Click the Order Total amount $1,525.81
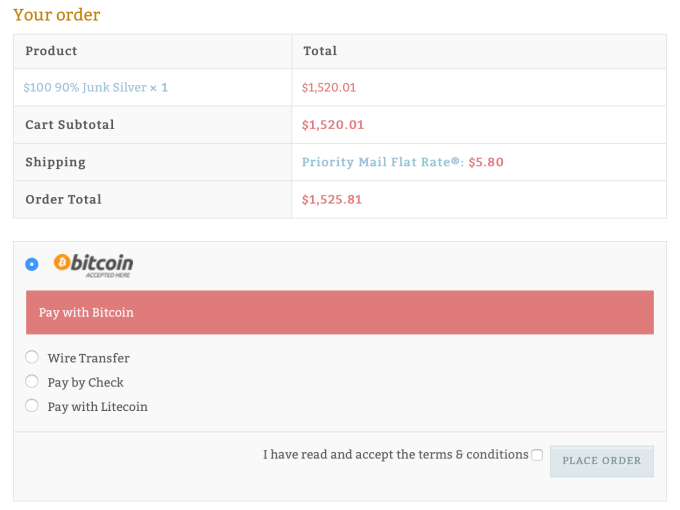 pyautogui.click(x=332, y=199)
